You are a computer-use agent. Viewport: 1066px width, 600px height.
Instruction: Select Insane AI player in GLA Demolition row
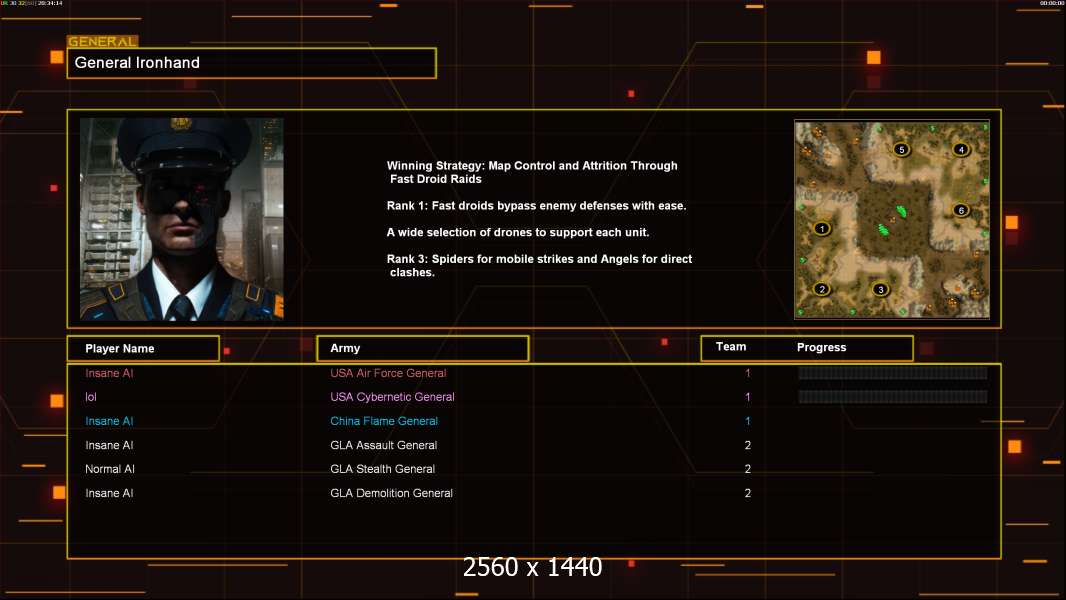tap(109, 493)
